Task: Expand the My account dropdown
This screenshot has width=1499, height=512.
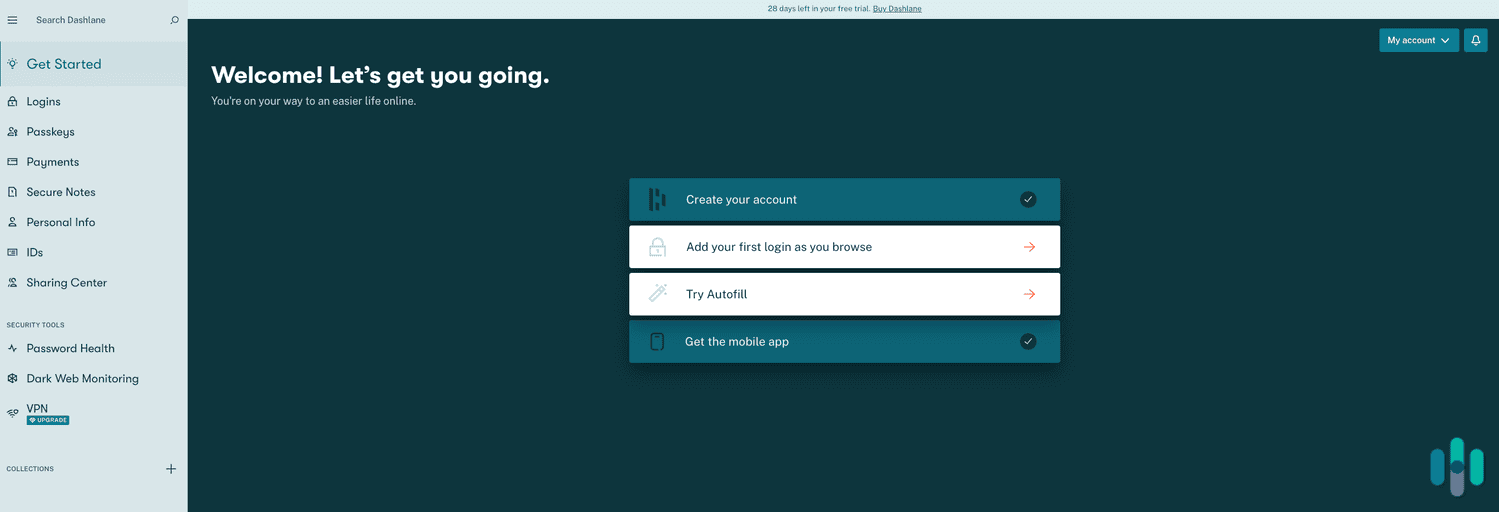Action: (x=1418, y=40)
